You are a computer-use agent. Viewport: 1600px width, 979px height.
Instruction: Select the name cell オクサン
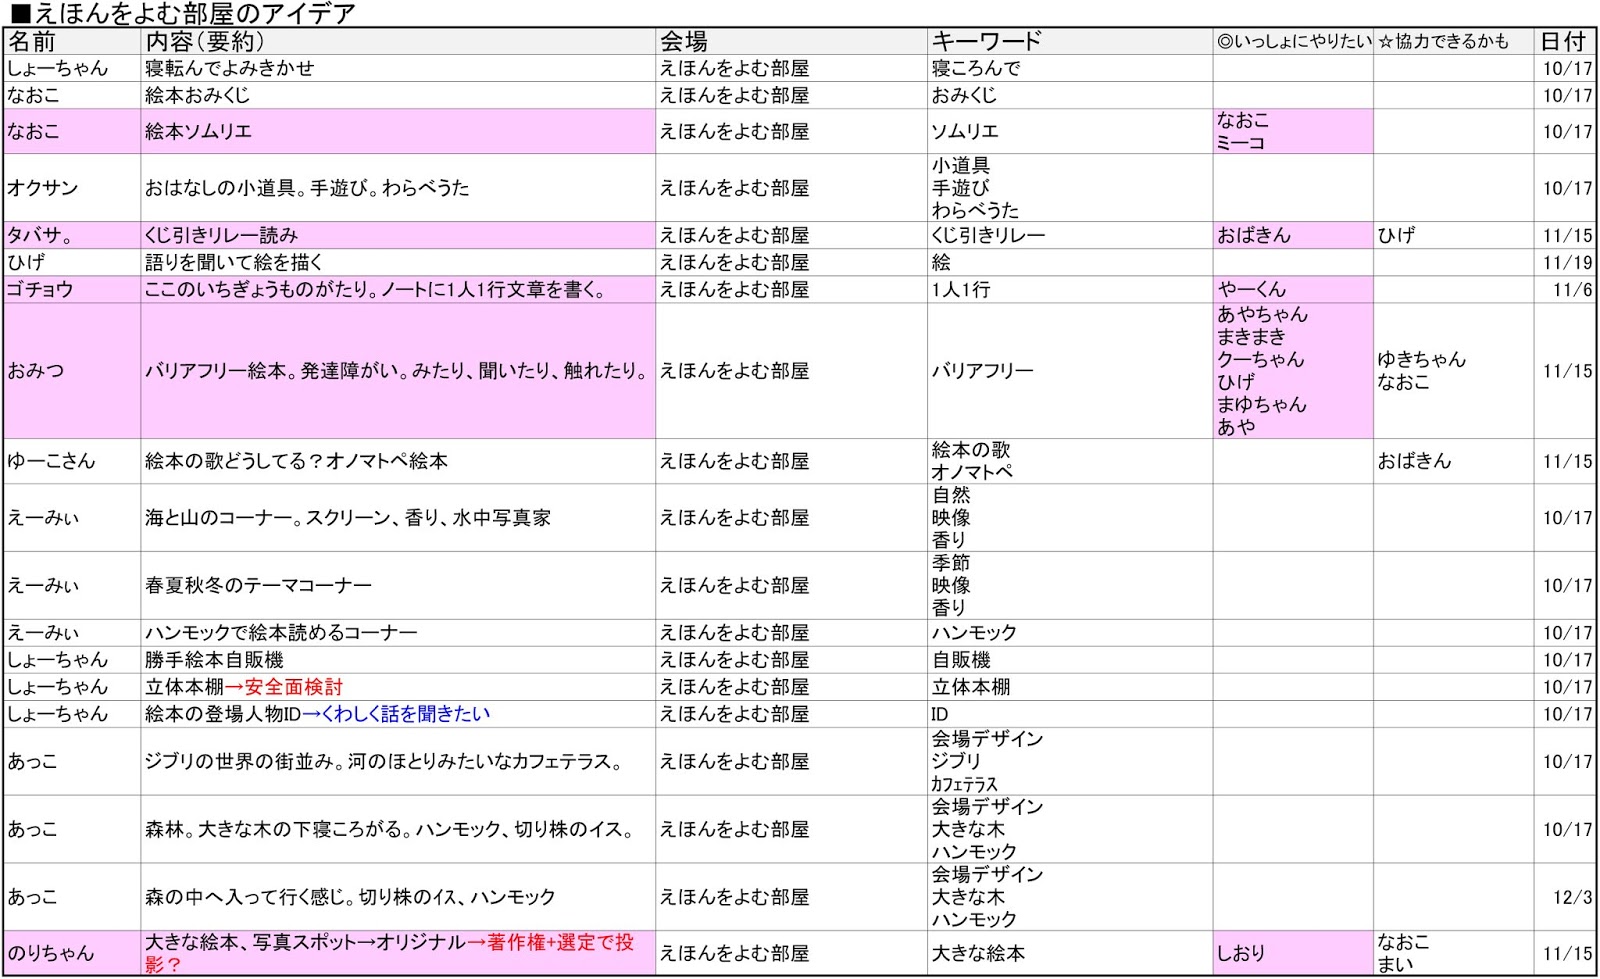72,188
